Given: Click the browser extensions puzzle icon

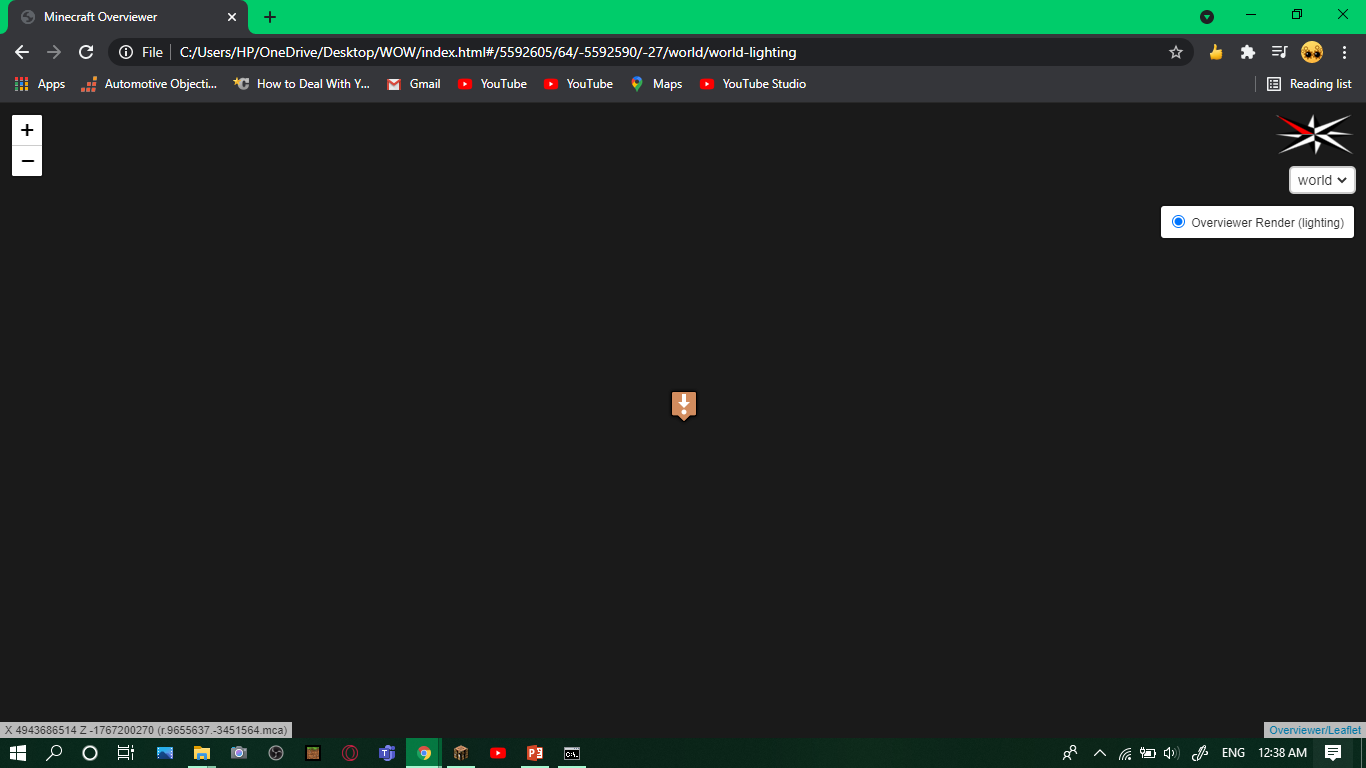Looking at the screenshot, I should coord(1247,51).
